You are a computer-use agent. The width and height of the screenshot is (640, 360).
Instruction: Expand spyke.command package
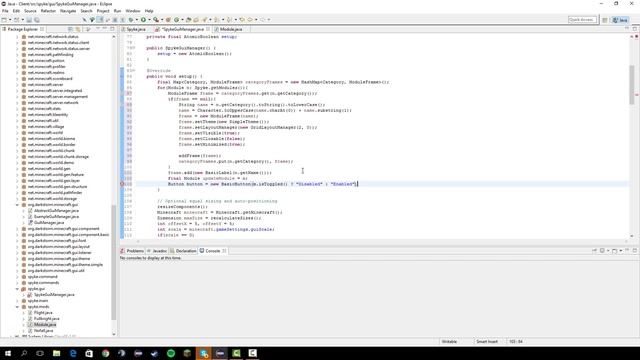point(18,277)
